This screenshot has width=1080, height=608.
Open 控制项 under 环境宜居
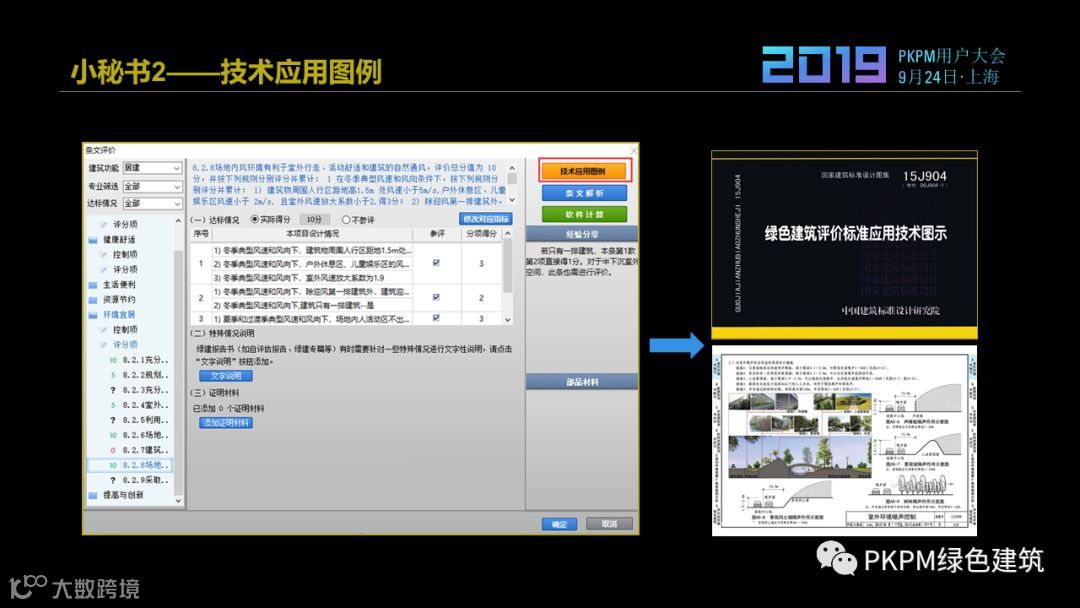[x=125, y=329]
